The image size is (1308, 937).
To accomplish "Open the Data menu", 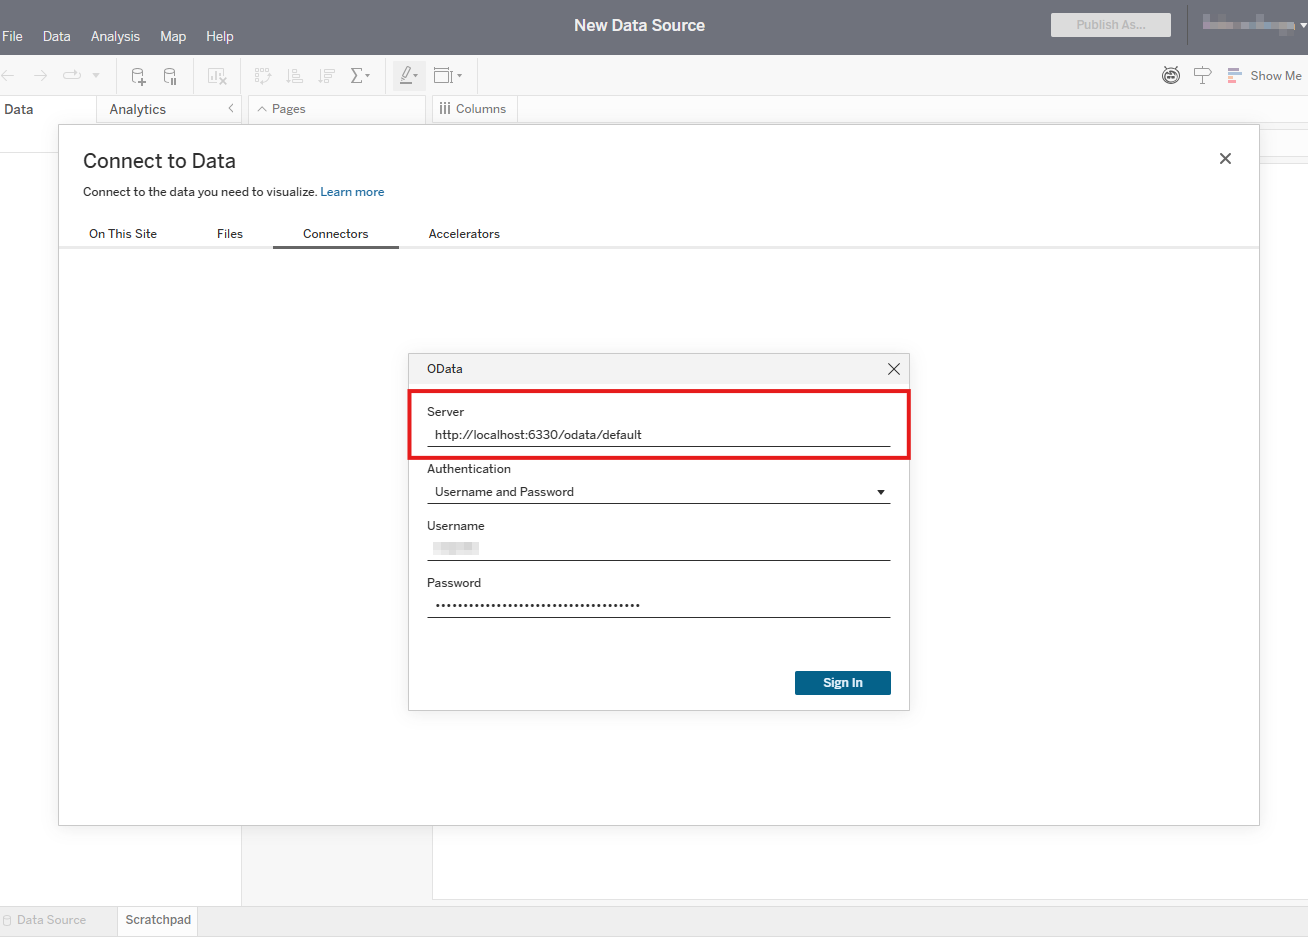I will click(x=57, y=36).
